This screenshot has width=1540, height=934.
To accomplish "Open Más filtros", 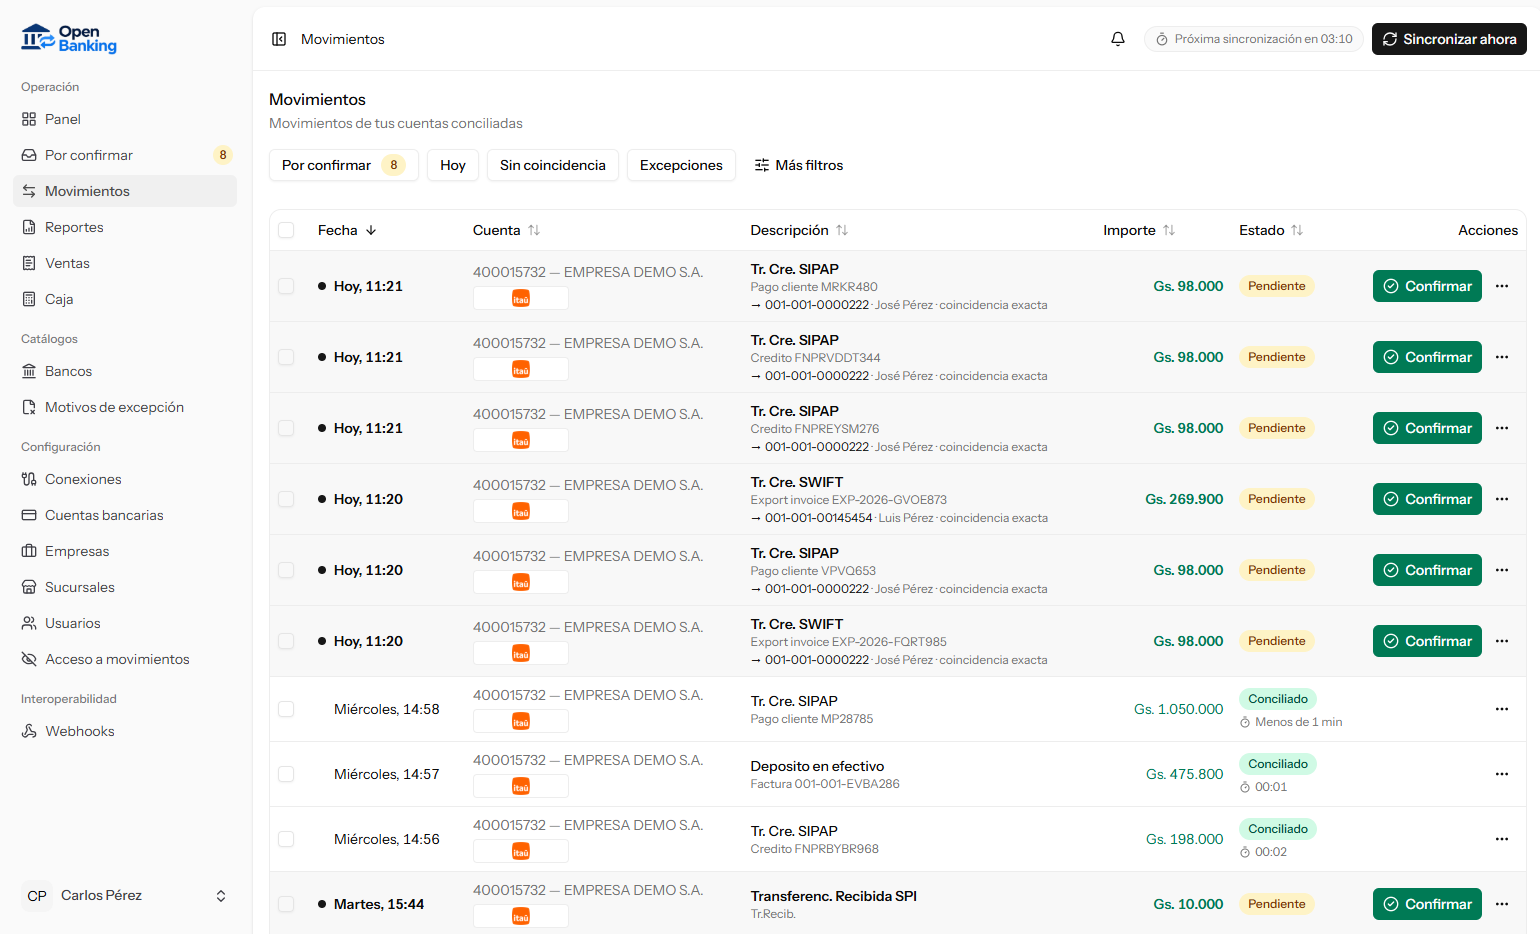I will coord(799,165).
